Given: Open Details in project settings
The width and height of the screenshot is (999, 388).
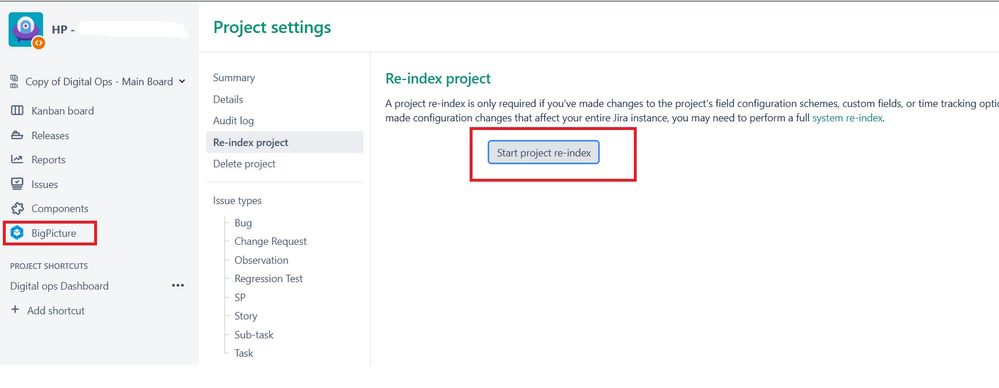Looking at the screenshot, I should [228, 99].
